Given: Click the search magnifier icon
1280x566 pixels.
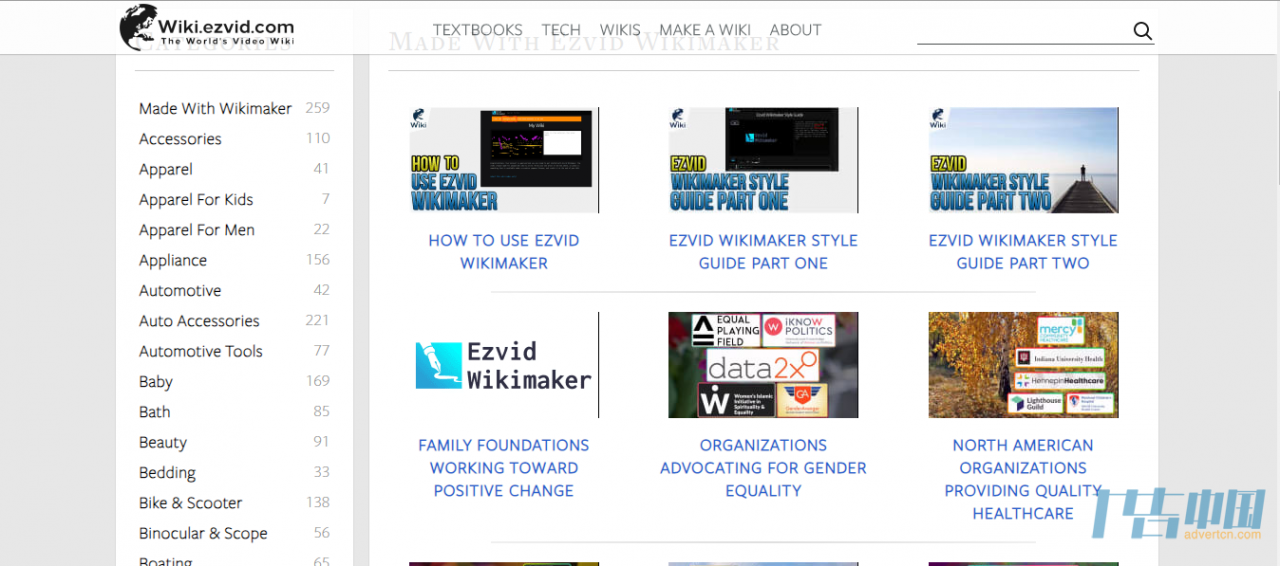Looking at the screenshot, I should [1142, 31].
